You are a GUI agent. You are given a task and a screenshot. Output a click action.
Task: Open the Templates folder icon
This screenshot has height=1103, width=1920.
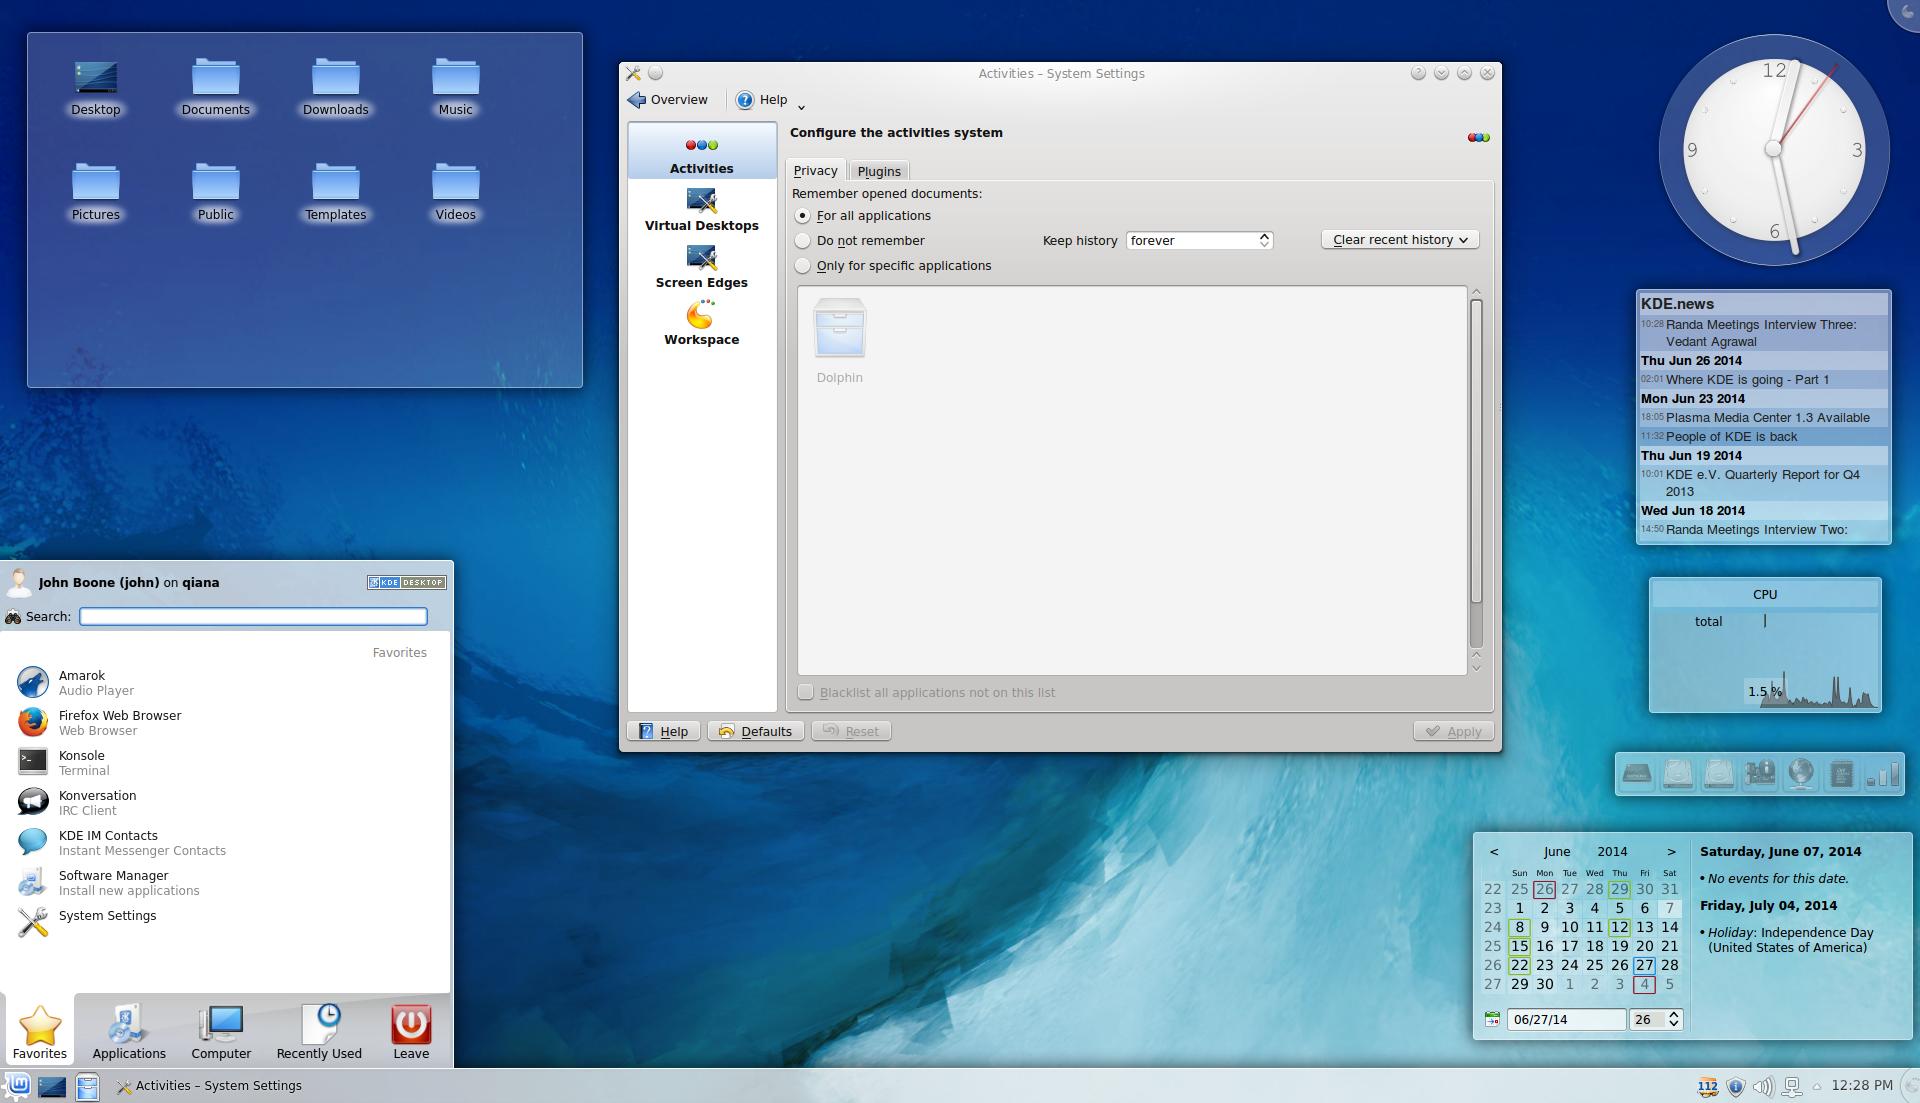click(335, 193)
